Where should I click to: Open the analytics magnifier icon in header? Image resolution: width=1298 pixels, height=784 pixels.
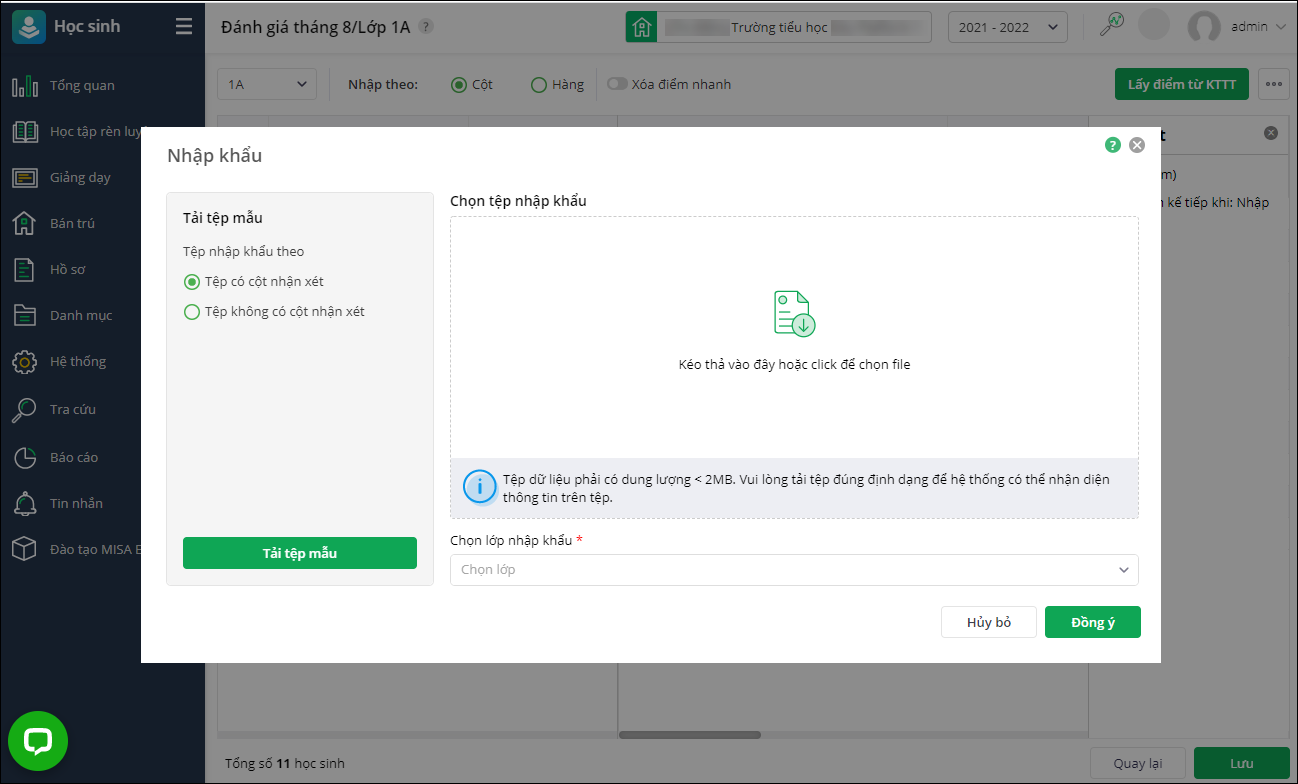tap(1112, 25)
